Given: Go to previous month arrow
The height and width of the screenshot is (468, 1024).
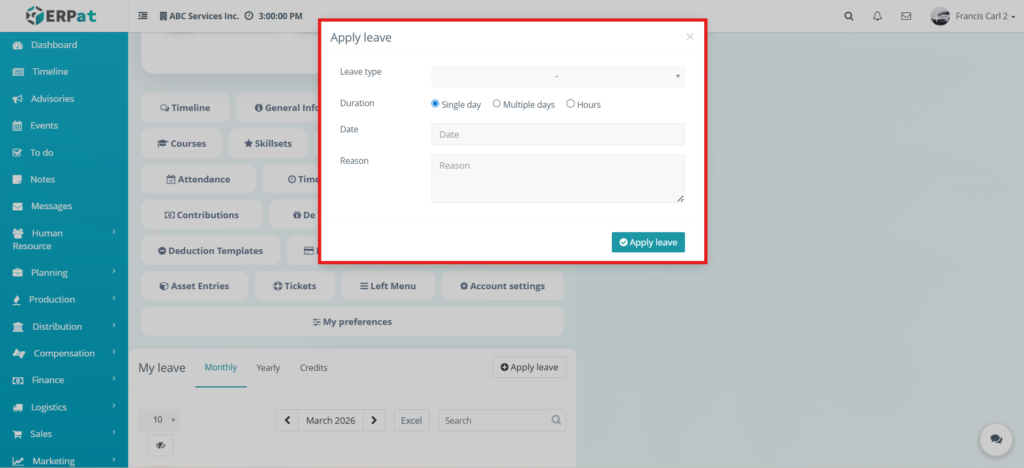Looking at the screenshot, I should 287,420.
